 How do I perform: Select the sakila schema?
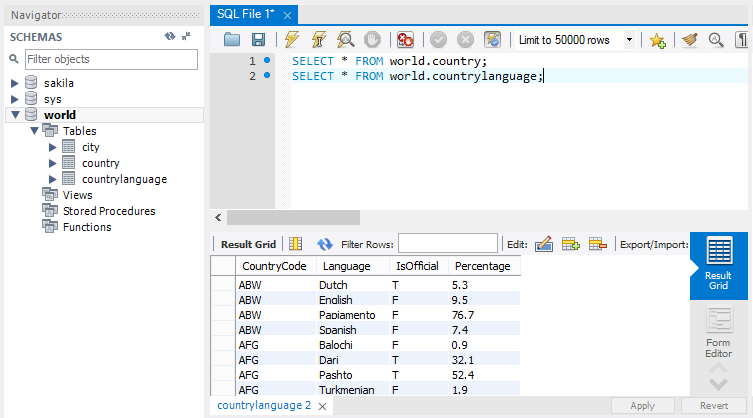[59, 83]
